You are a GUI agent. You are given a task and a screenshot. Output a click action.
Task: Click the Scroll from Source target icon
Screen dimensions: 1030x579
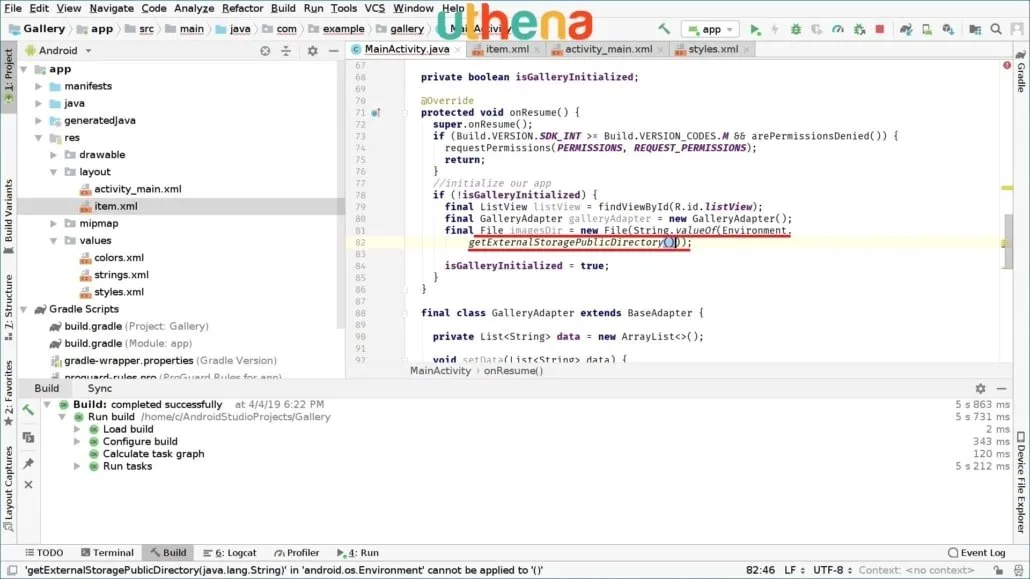(265, 51)
